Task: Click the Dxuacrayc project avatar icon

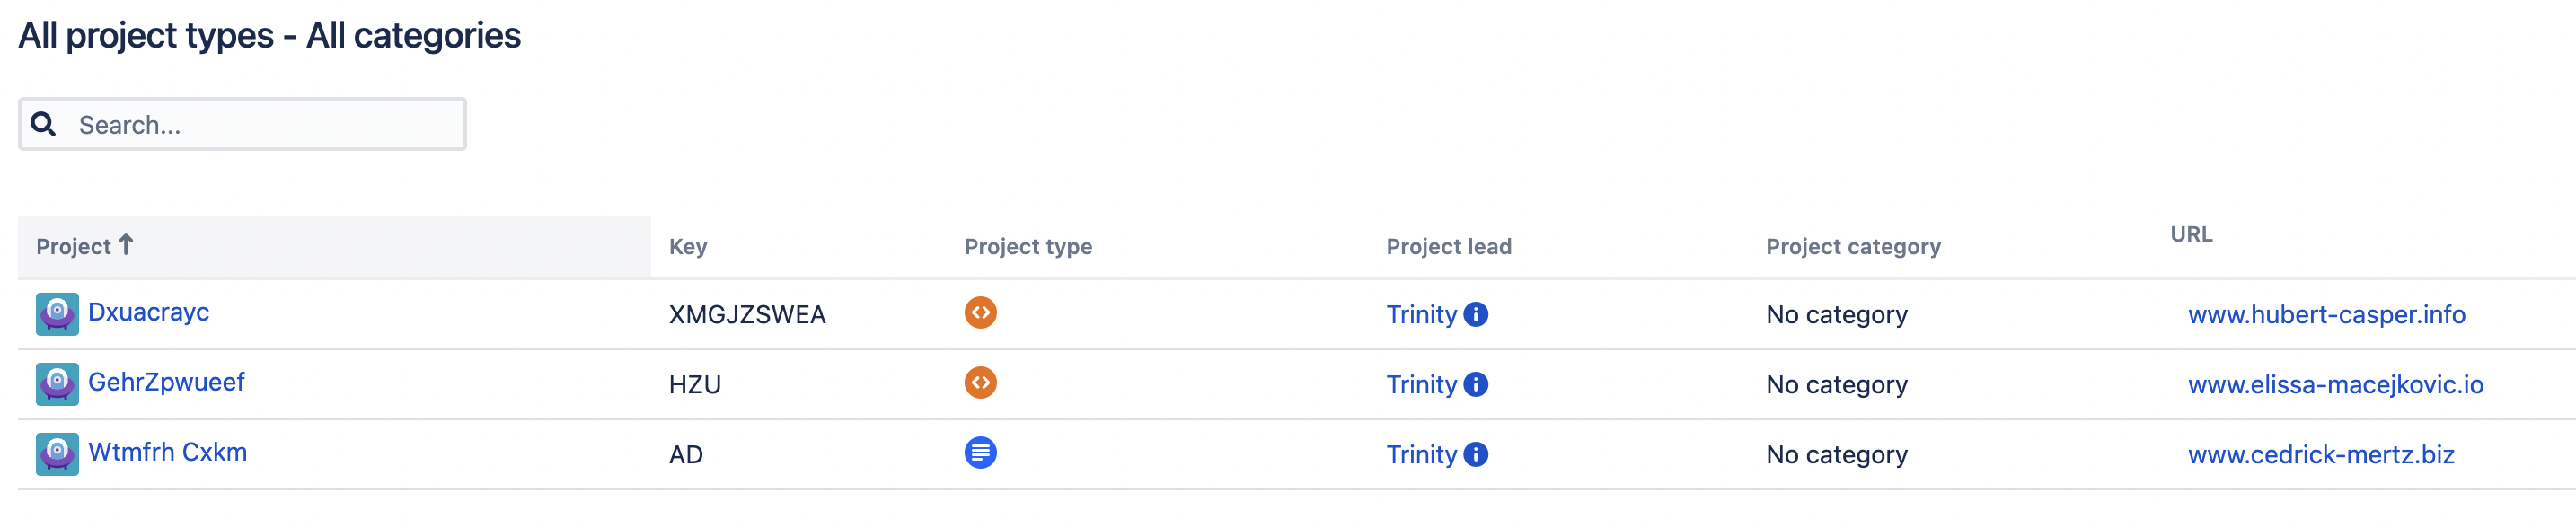Action: coord(57,314)
